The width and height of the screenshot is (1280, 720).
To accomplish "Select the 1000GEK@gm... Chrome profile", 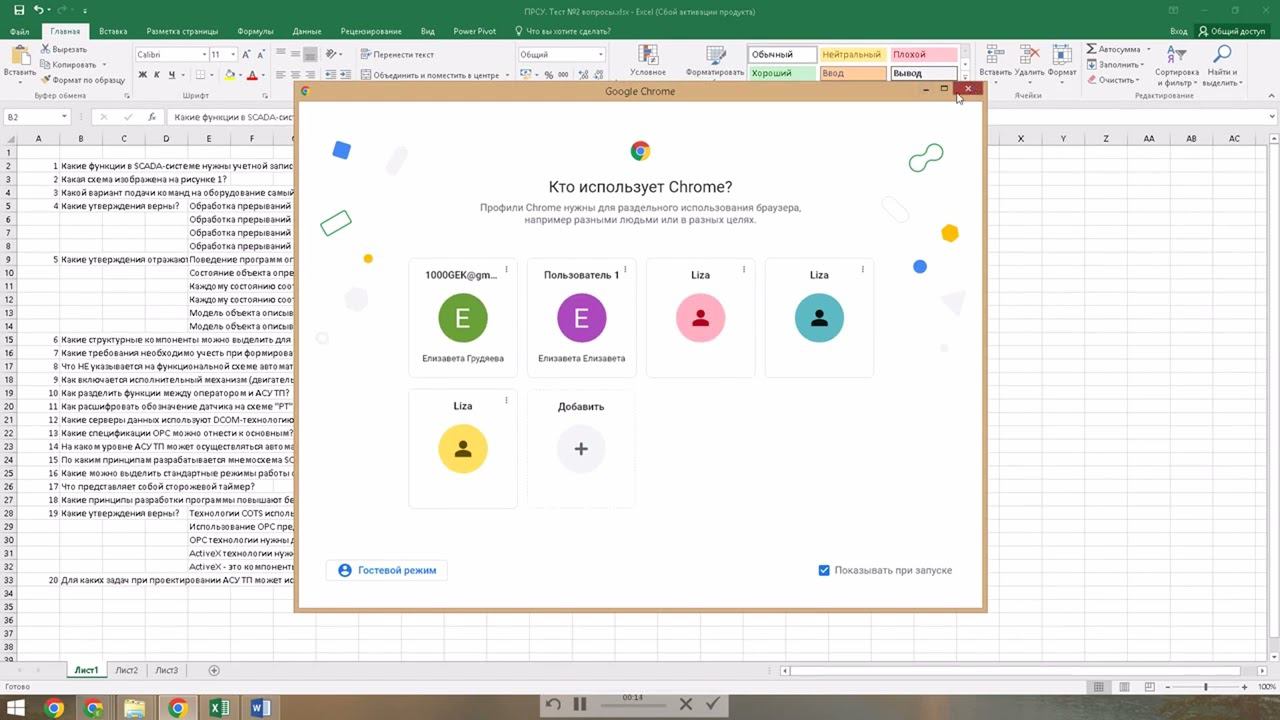I will pos(463,317).
